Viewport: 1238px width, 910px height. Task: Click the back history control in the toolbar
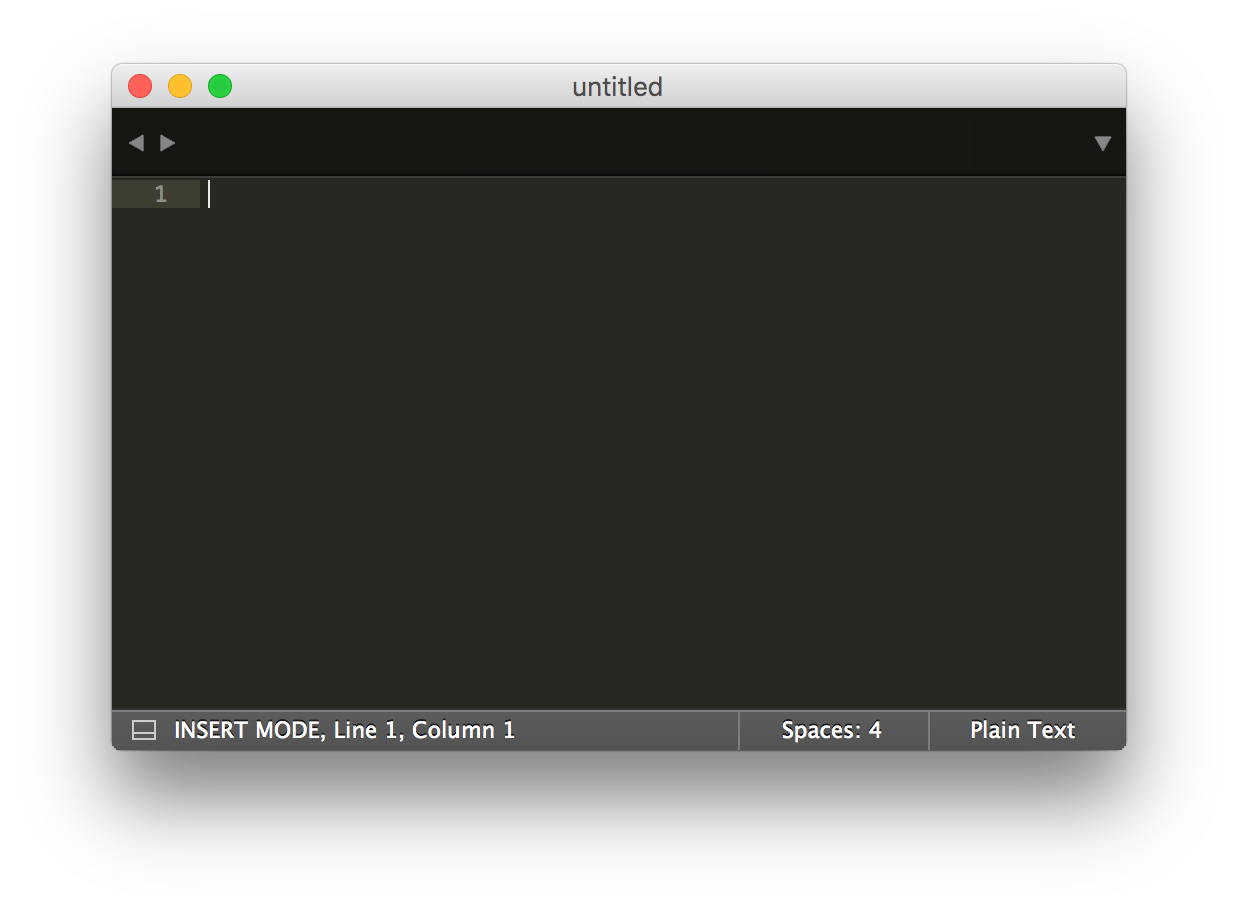(137, 142)
